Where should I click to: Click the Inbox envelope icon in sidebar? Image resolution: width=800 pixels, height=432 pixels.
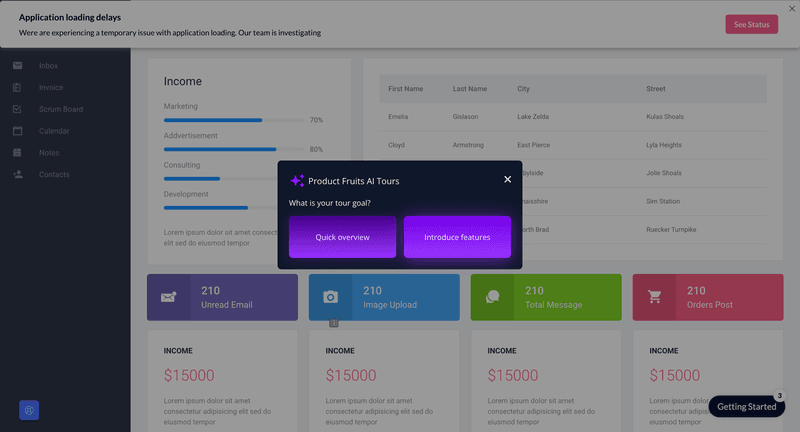pyautogui.click(x=18, y=66)
